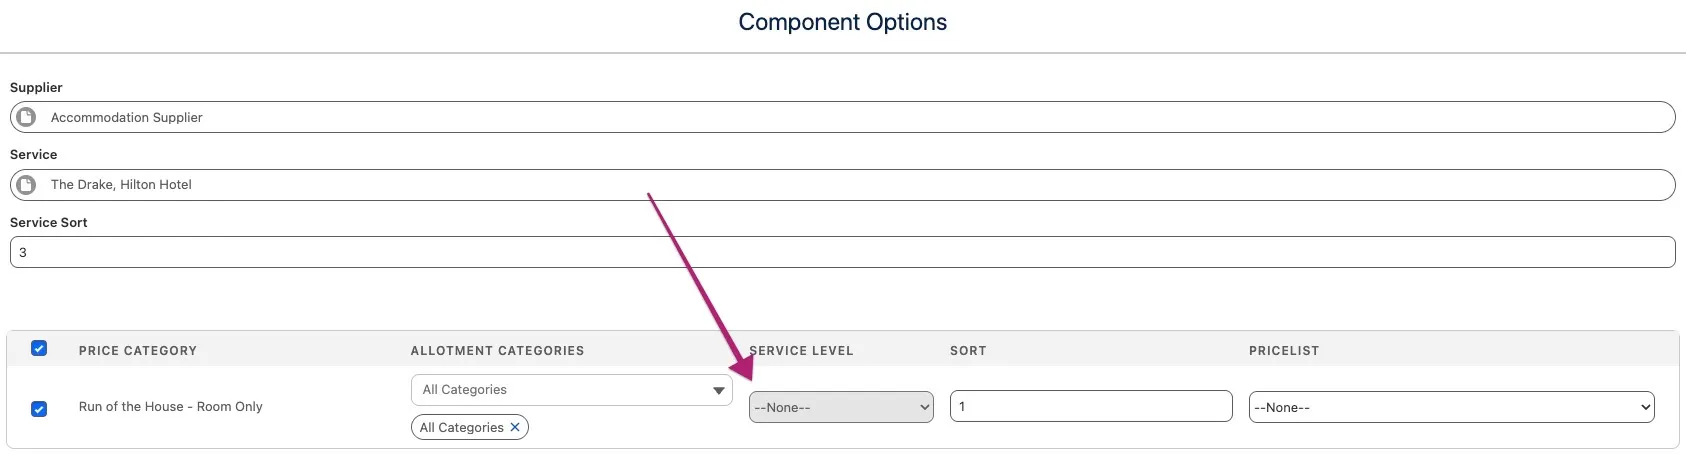This screenshot has width=1686, height=454.
Task: Click the Supplier field record icon
Action: click(27, 117)
